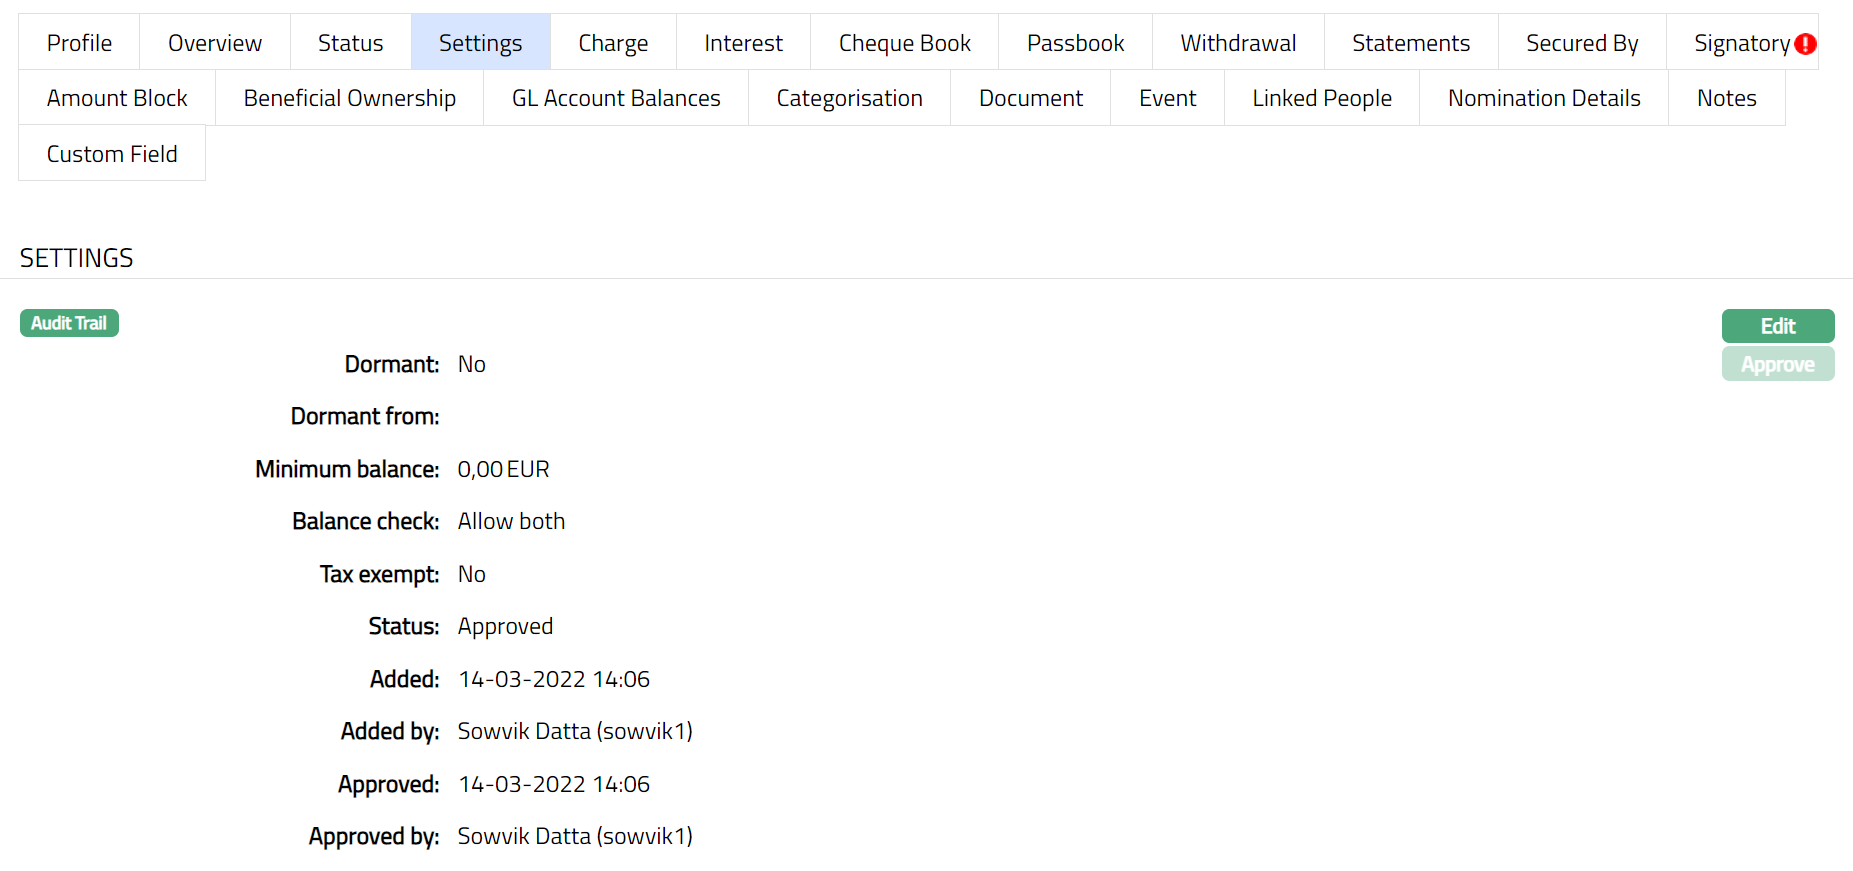Go to the Amount Block tab
Viewport: 1853px width, 871px height.
(117, 98)
